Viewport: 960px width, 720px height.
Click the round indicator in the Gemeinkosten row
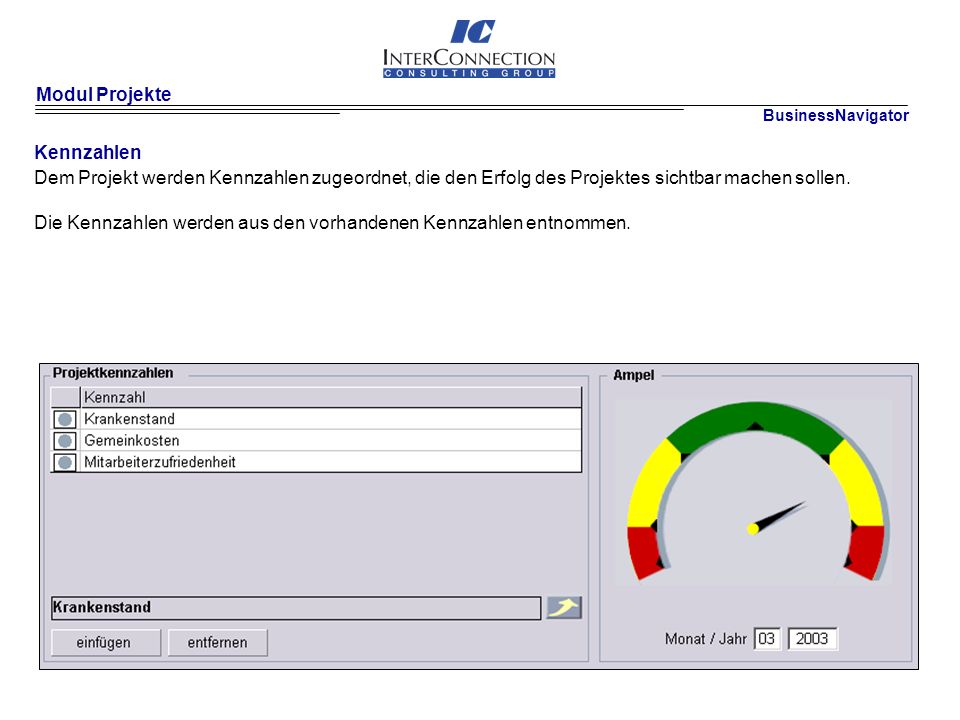[65, 441]
